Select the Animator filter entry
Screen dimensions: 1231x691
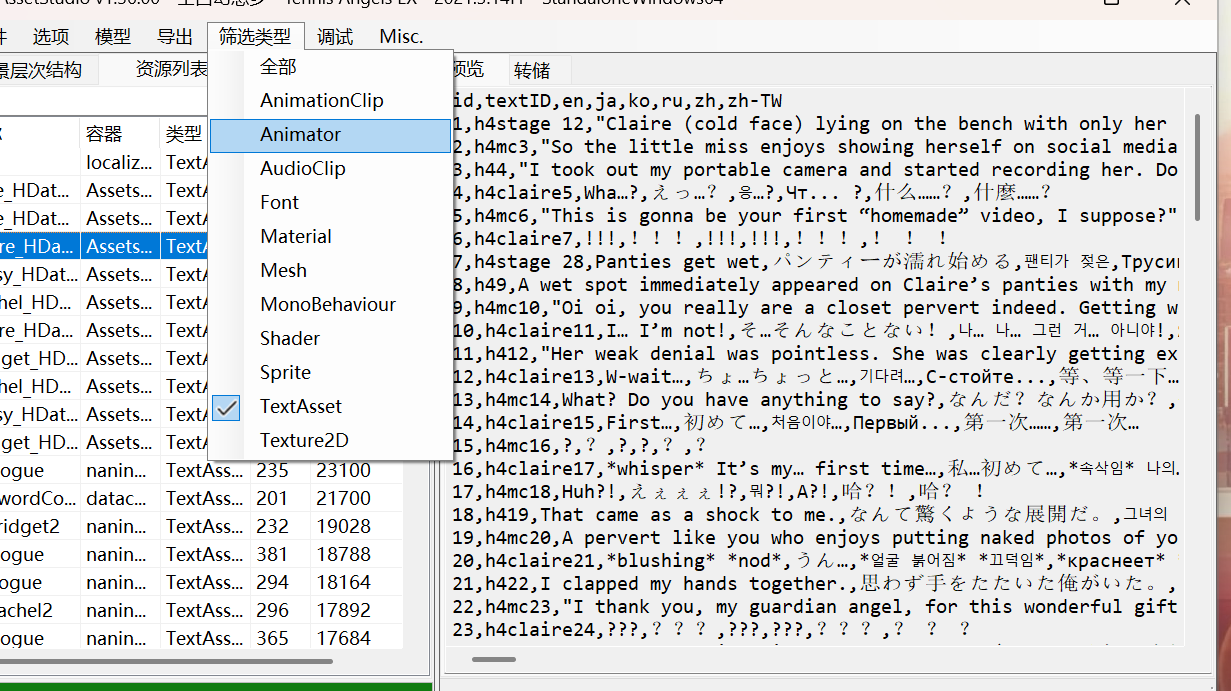(x=331, y=135)
